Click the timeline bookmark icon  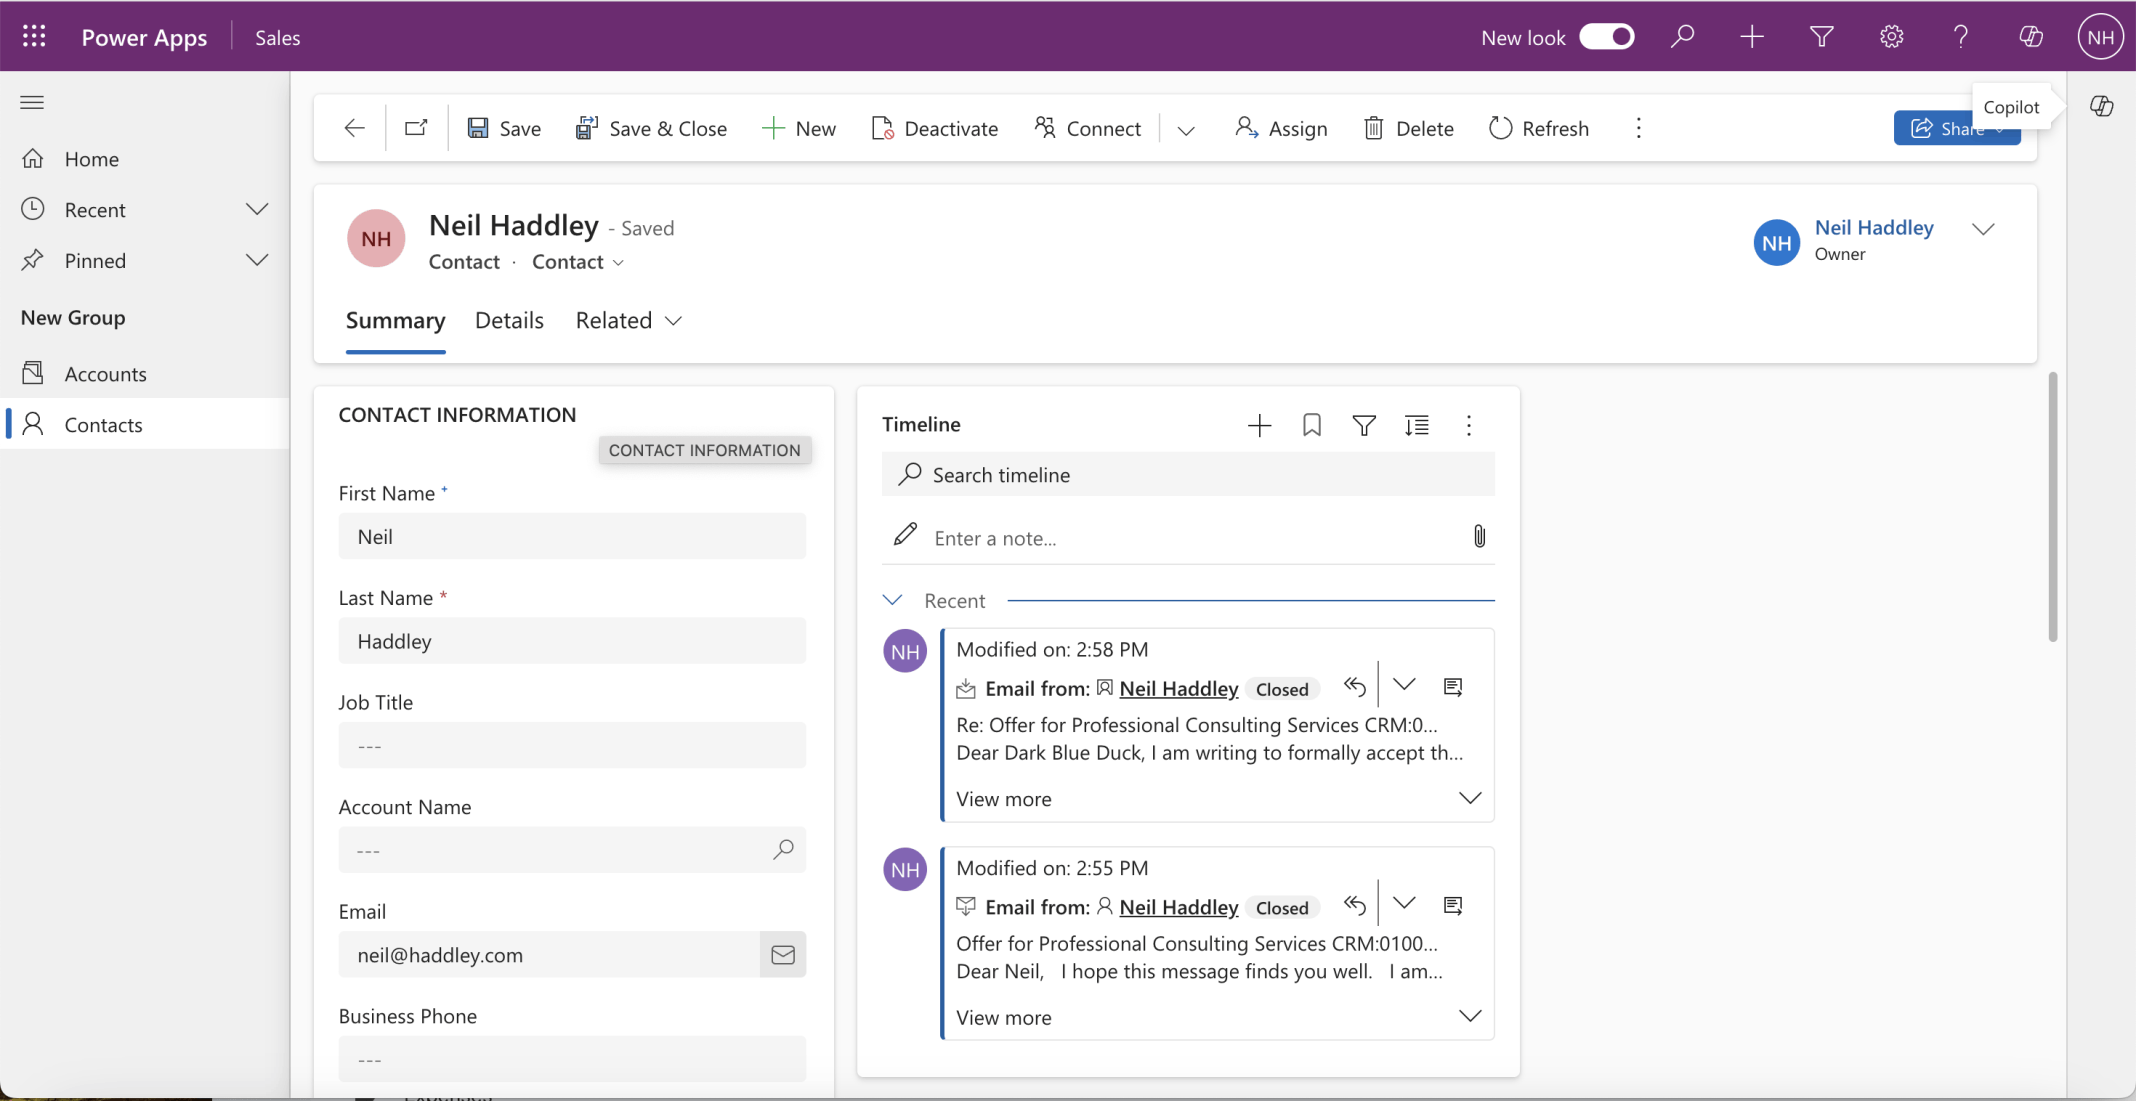coord(1311,425)
